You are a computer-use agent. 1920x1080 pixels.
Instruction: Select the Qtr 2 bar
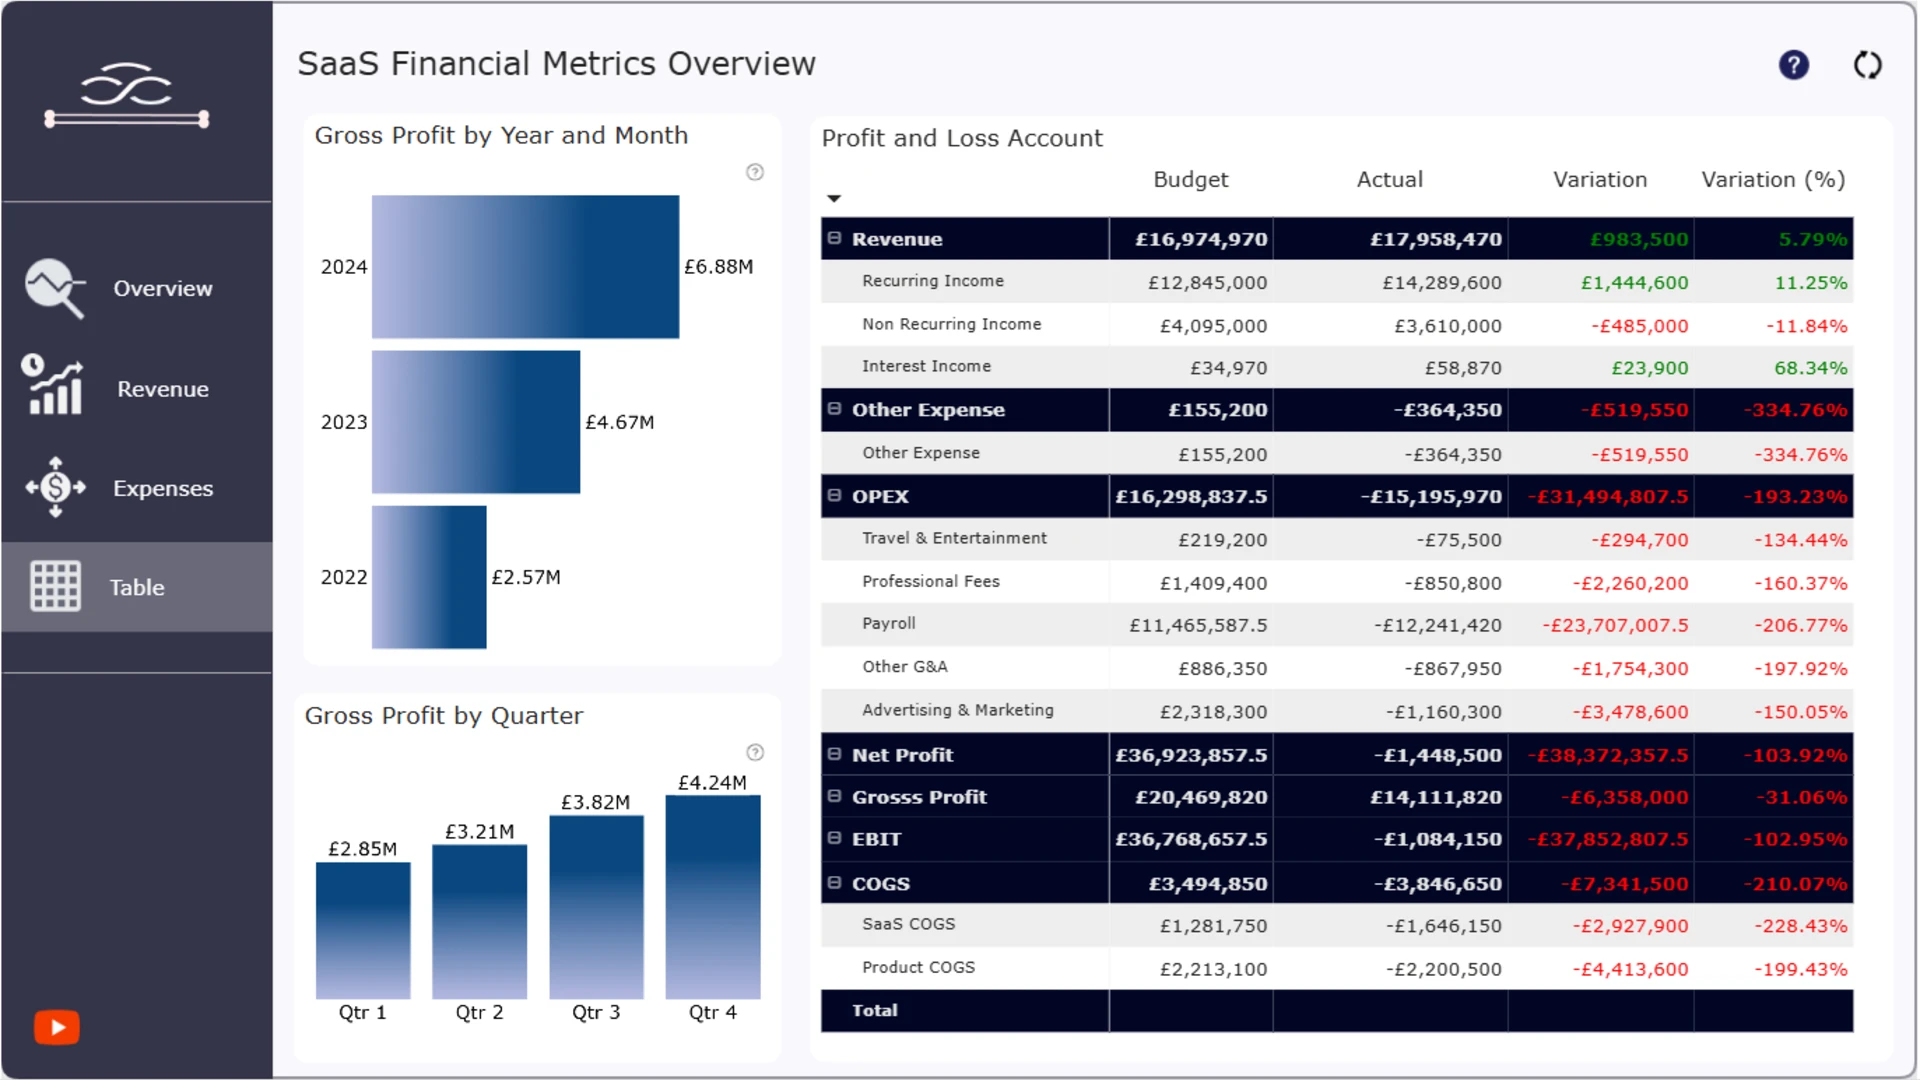coord(479,922)
